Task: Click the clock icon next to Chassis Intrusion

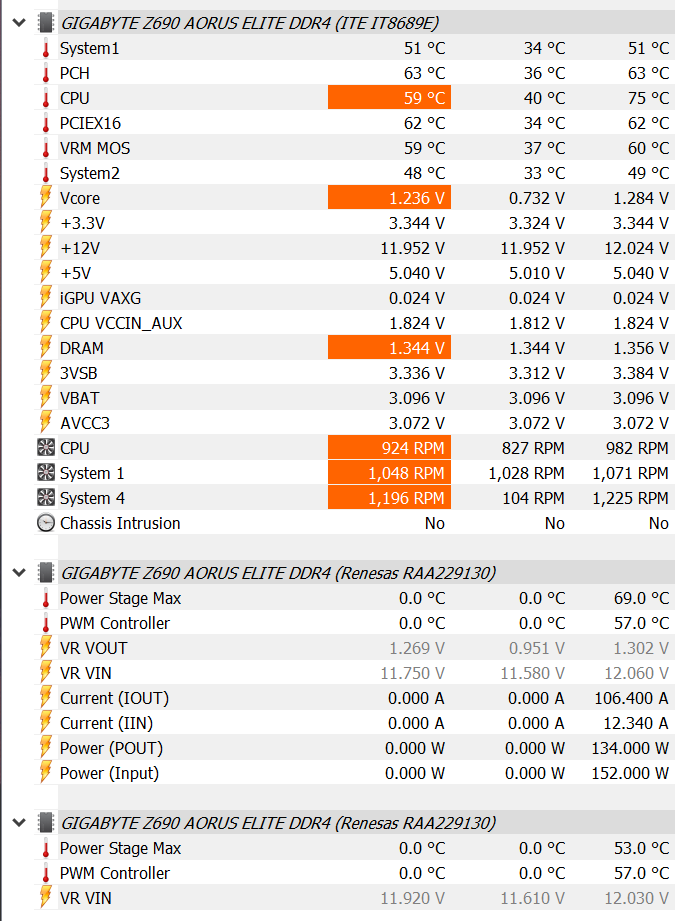Action: (x=46, y=523)
